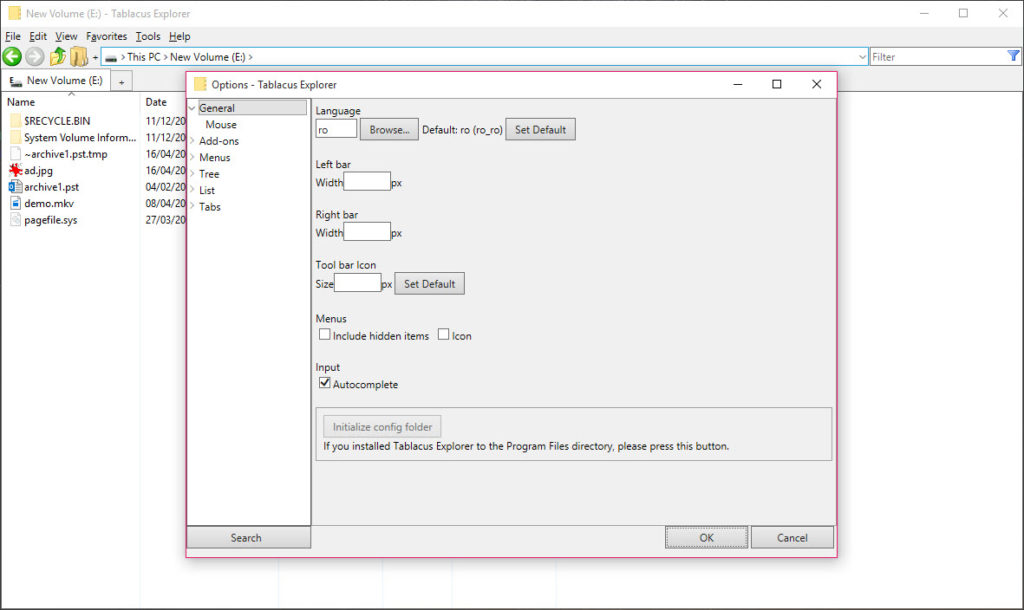Expand the List options node
Image resolution: width=1024 pixels, height=610 pixels.
coord(192,190)
